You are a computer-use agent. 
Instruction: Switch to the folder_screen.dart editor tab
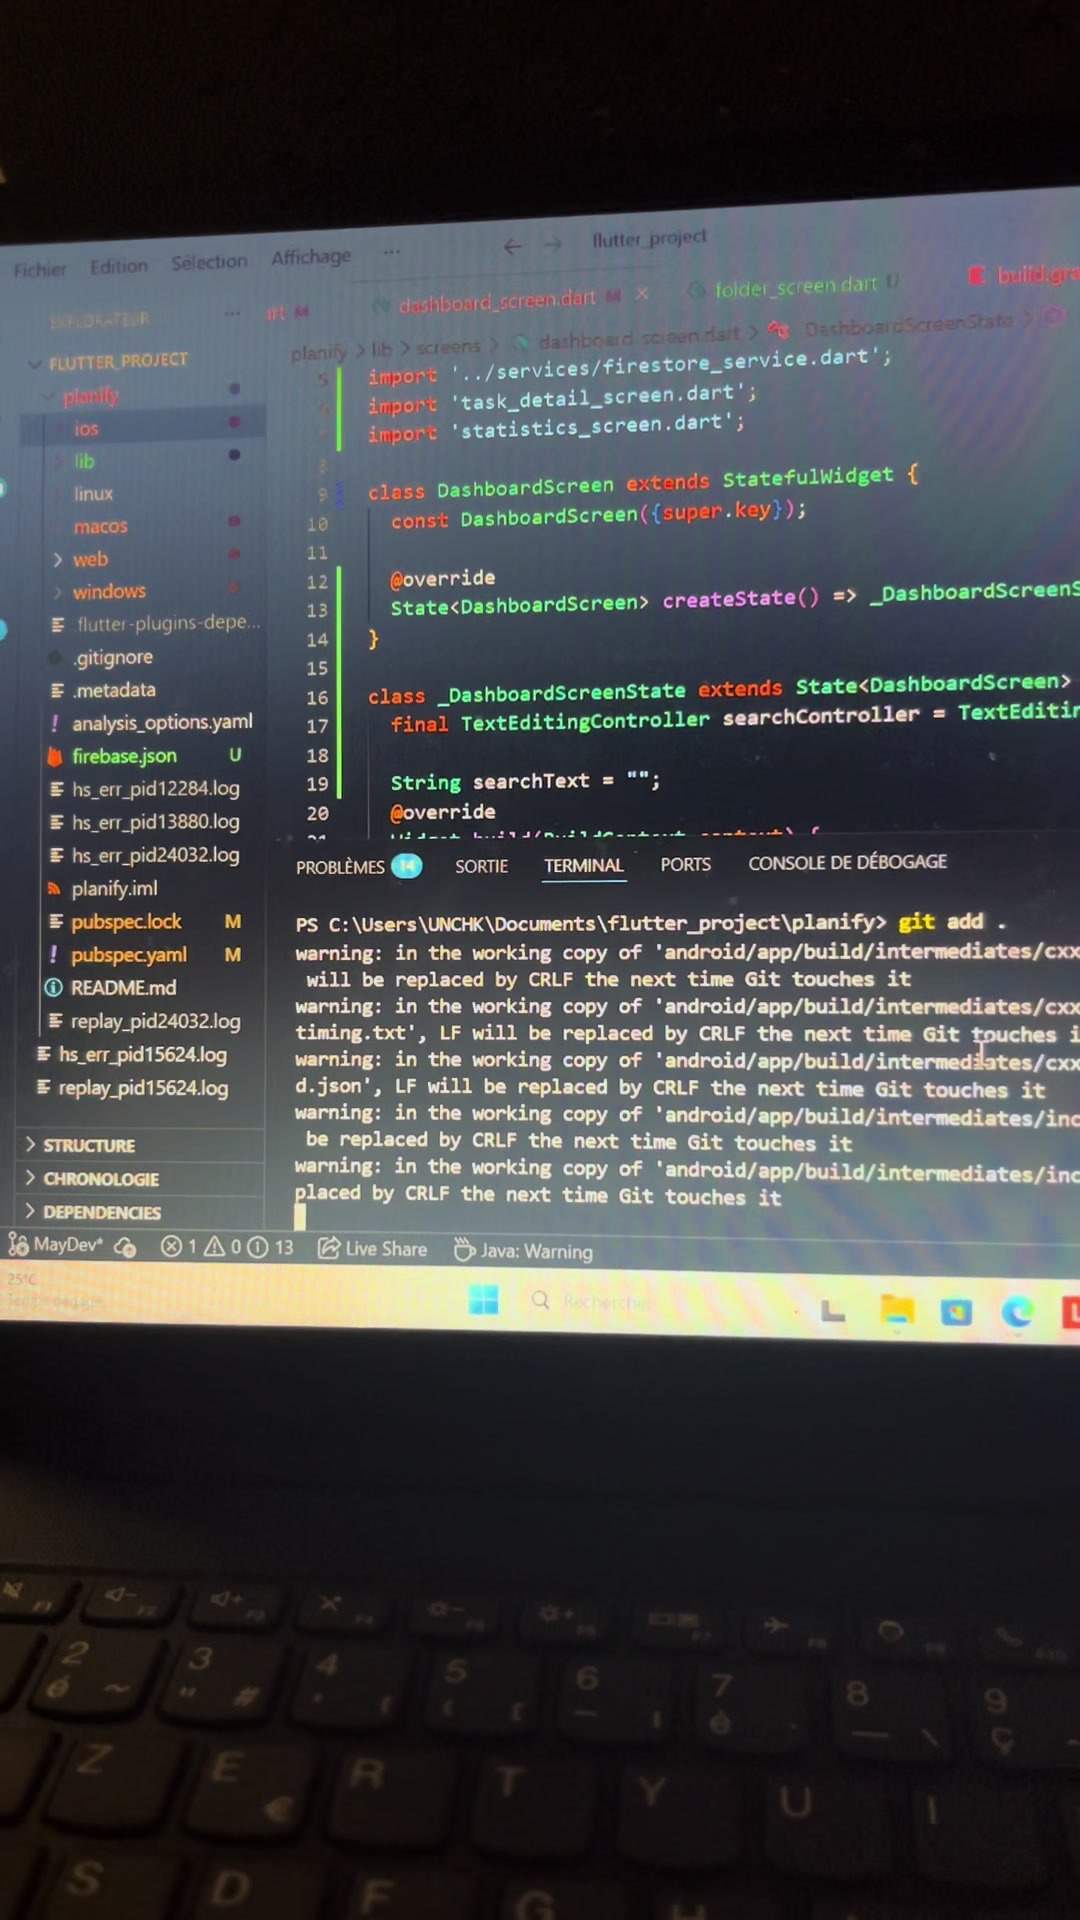pyautogui.click(x=795, y=287)
